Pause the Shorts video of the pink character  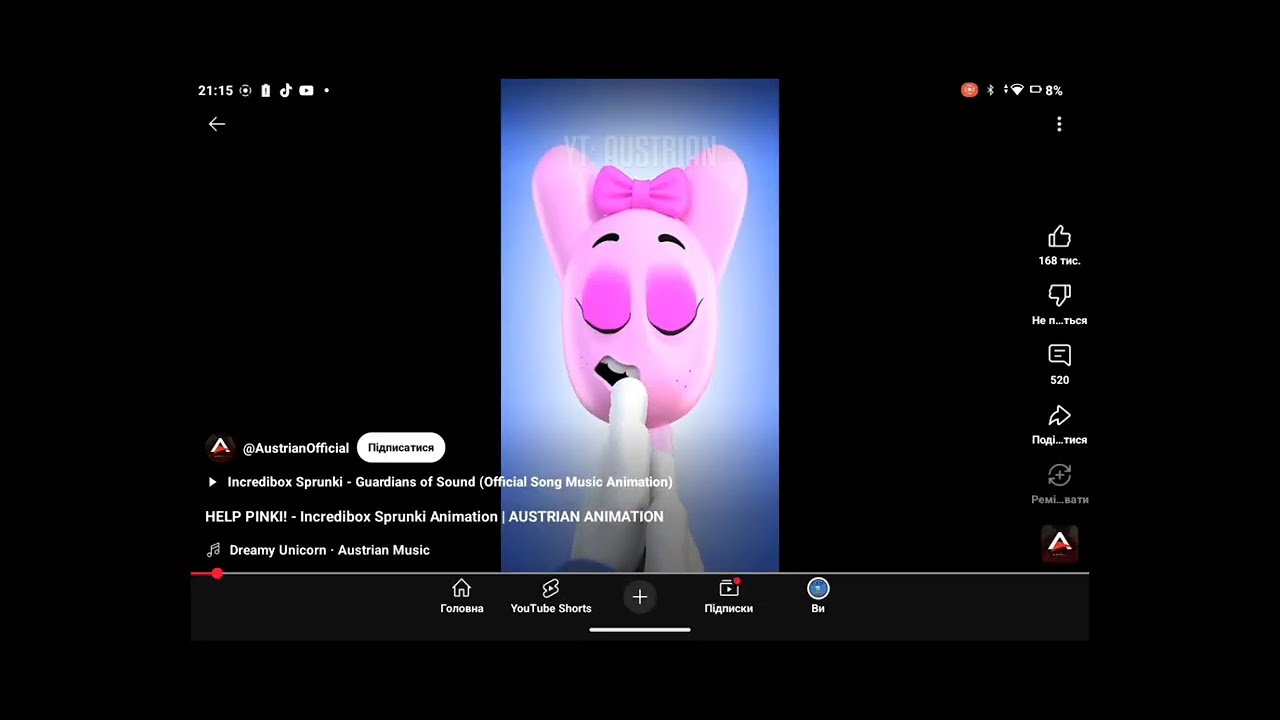pos(640,325)
